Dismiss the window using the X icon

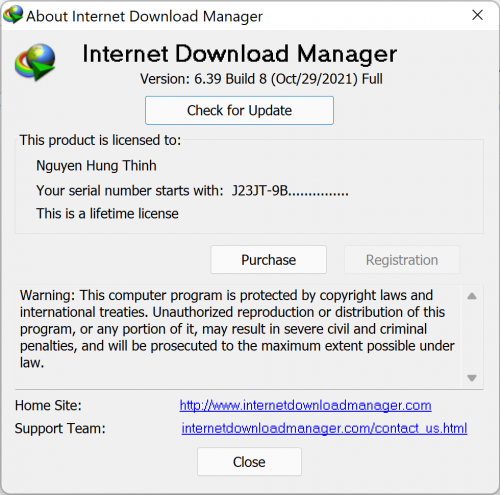pos(477,15)
